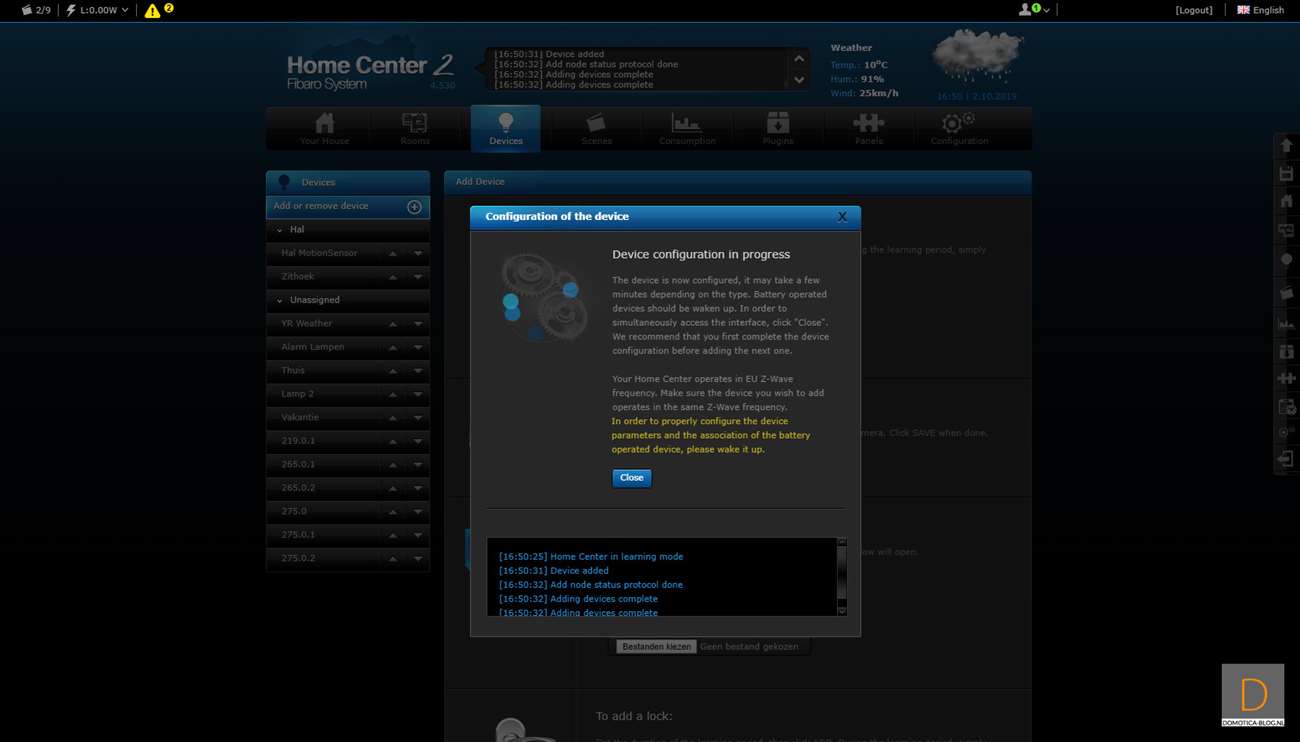Screen dimensions: 1300x742
Task: Move Zithoek up in list
Action: pos(393,277)
